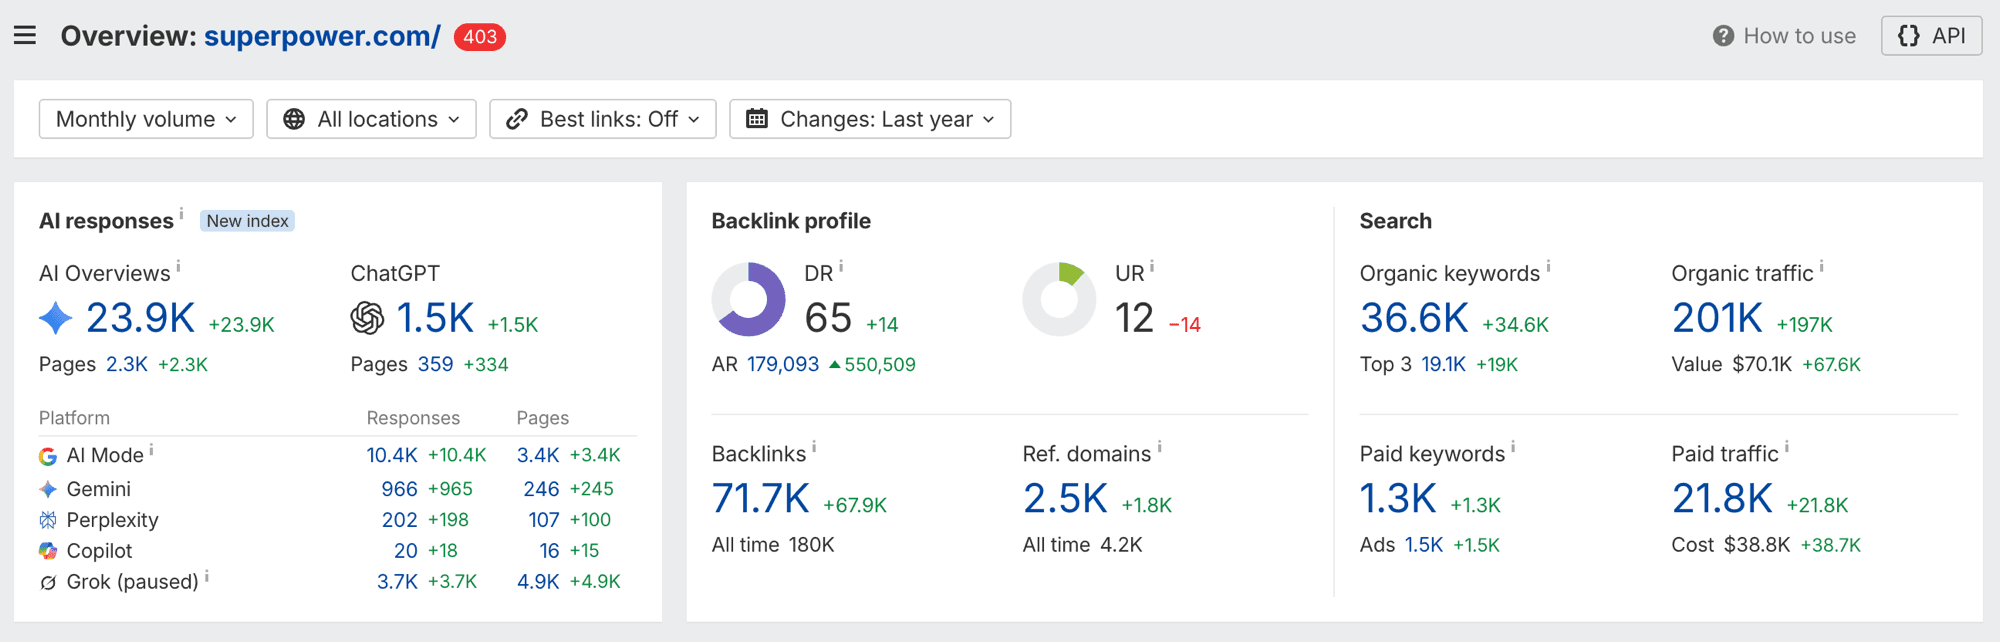Click the ChatGPT logo icon
The height and width of the screenshot is (642, 2000).
pyautogui.click(x=367, y=319)
